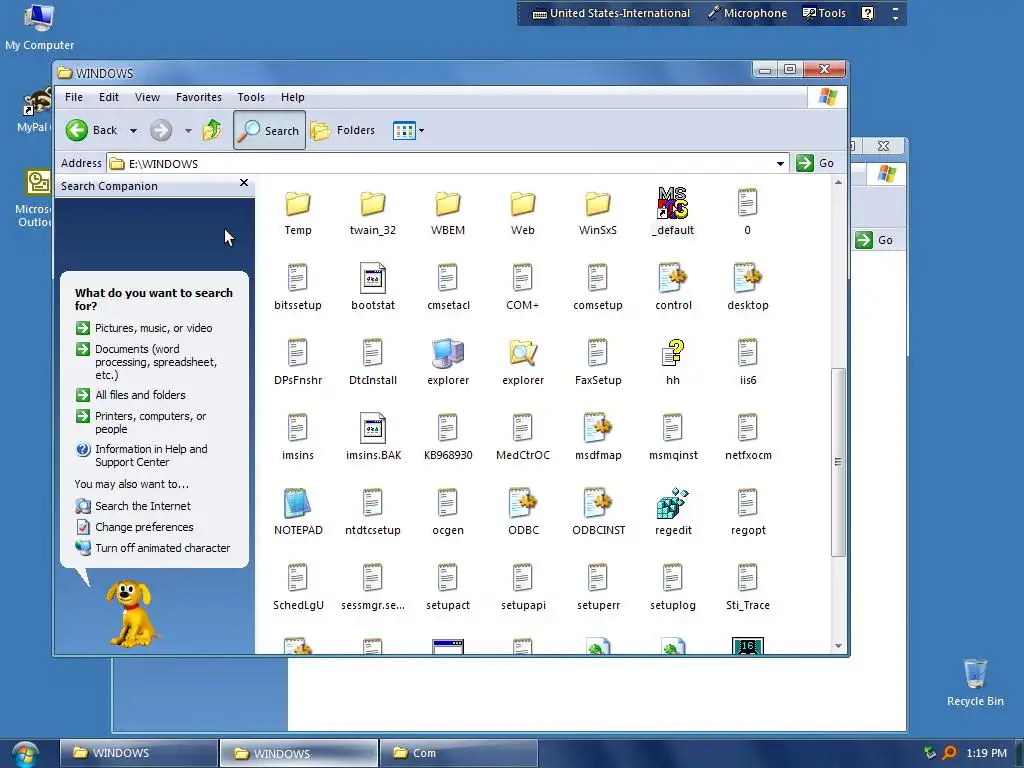
Task: Select the NOTEPAD application icon
Action: click(x=298, y=504)
